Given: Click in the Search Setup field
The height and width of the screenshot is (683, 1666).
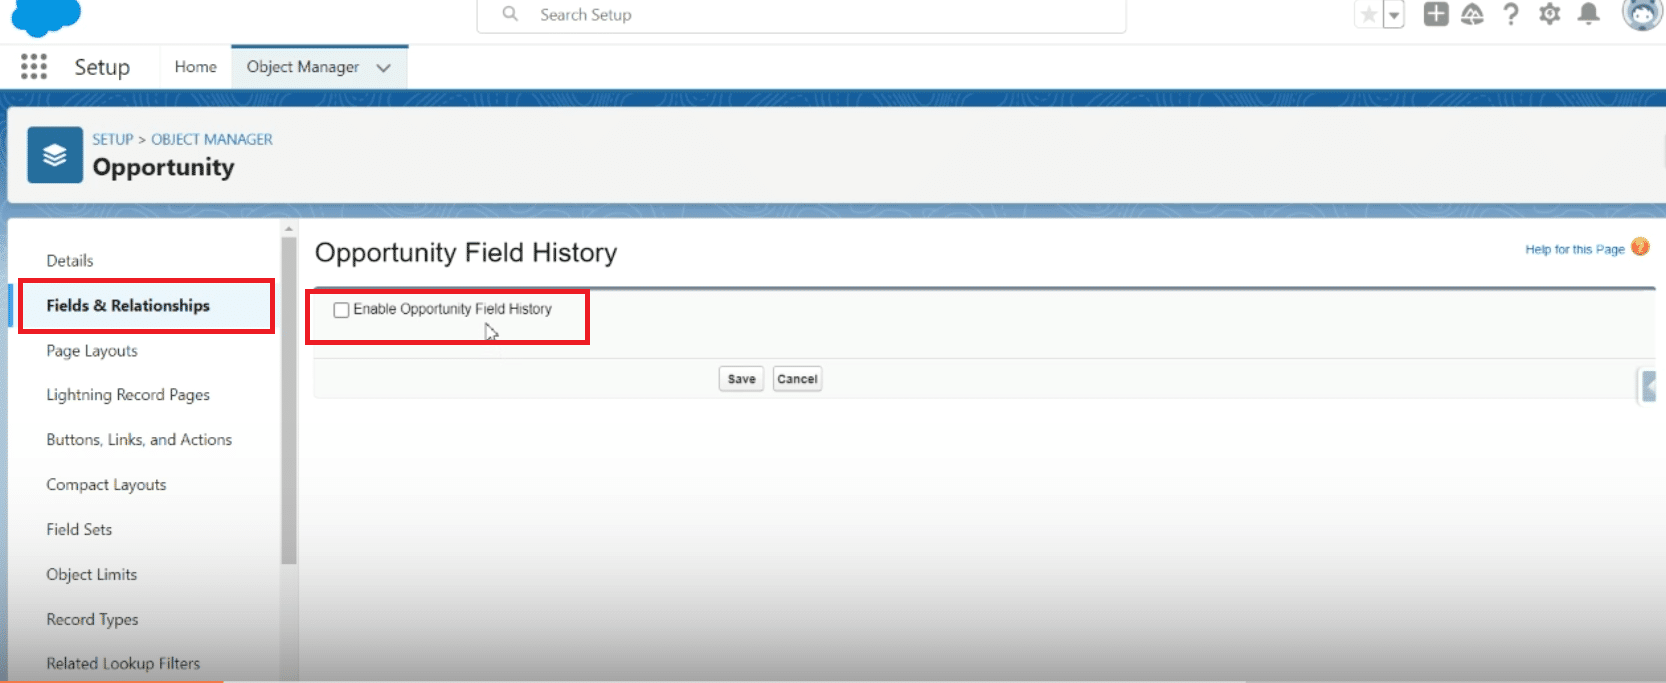Looking at the screenshot, I should (x=801, y=15).
